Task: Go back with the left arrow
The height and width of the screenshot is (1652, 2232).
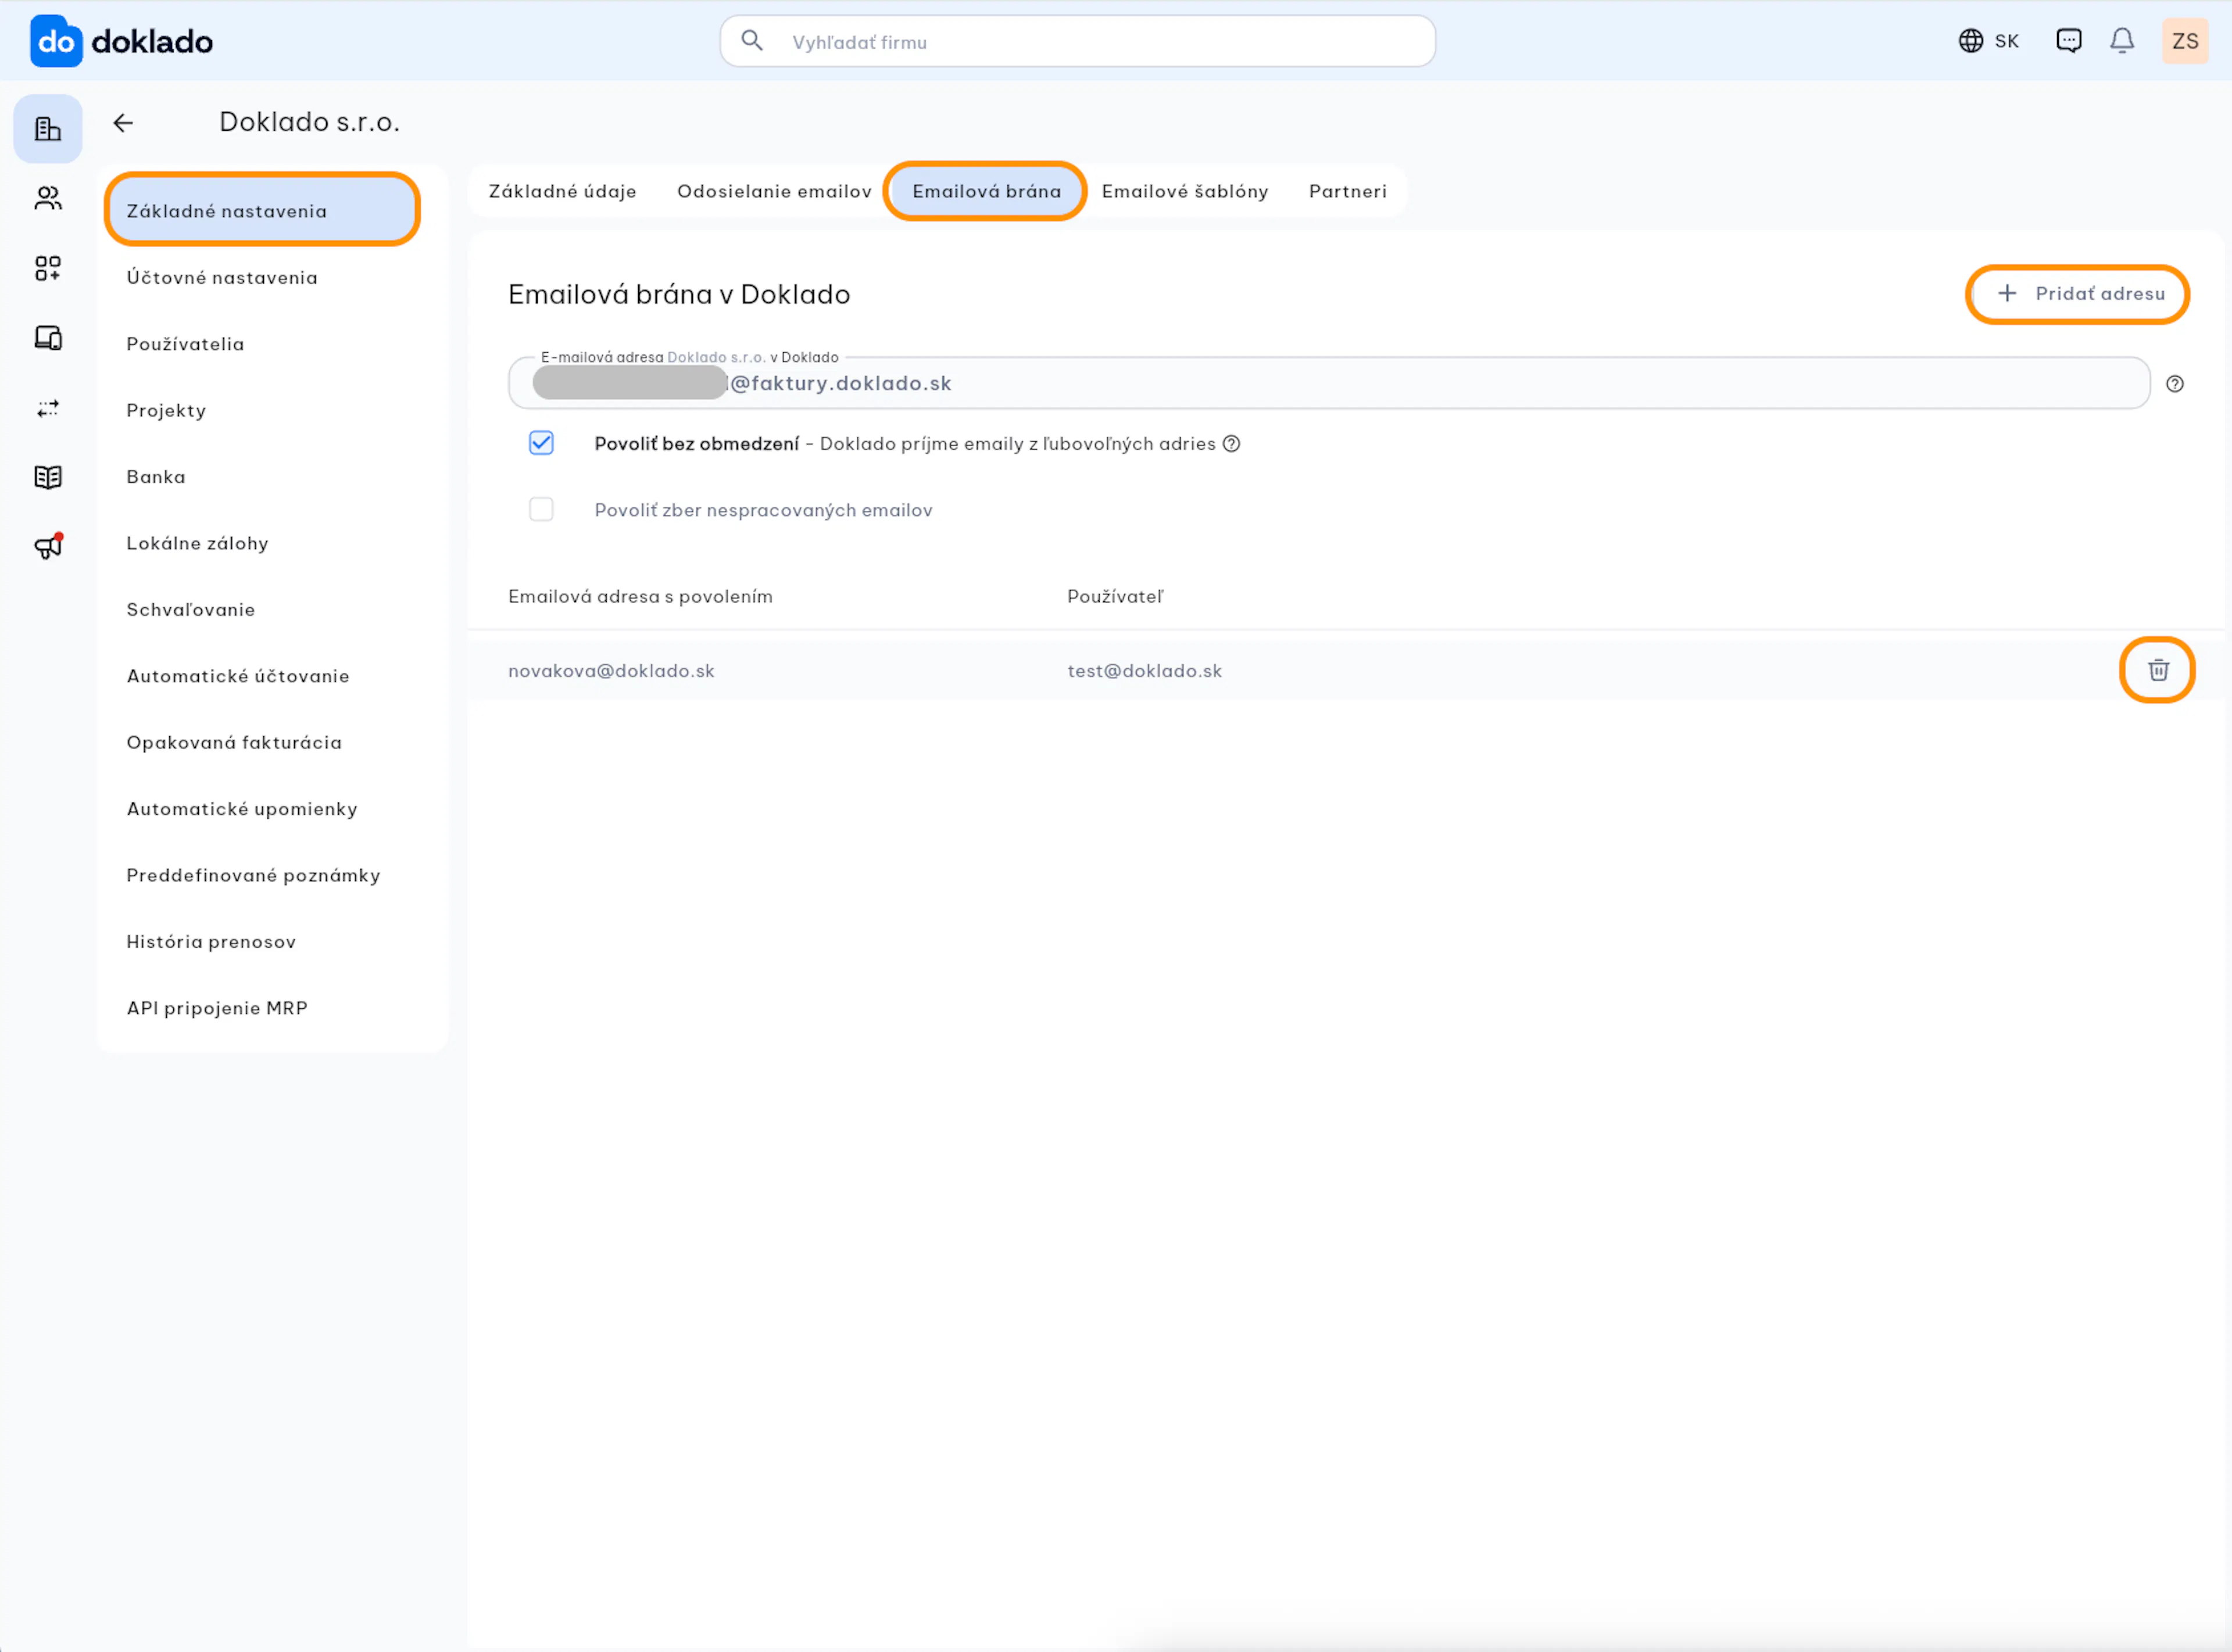Action: 123,123
